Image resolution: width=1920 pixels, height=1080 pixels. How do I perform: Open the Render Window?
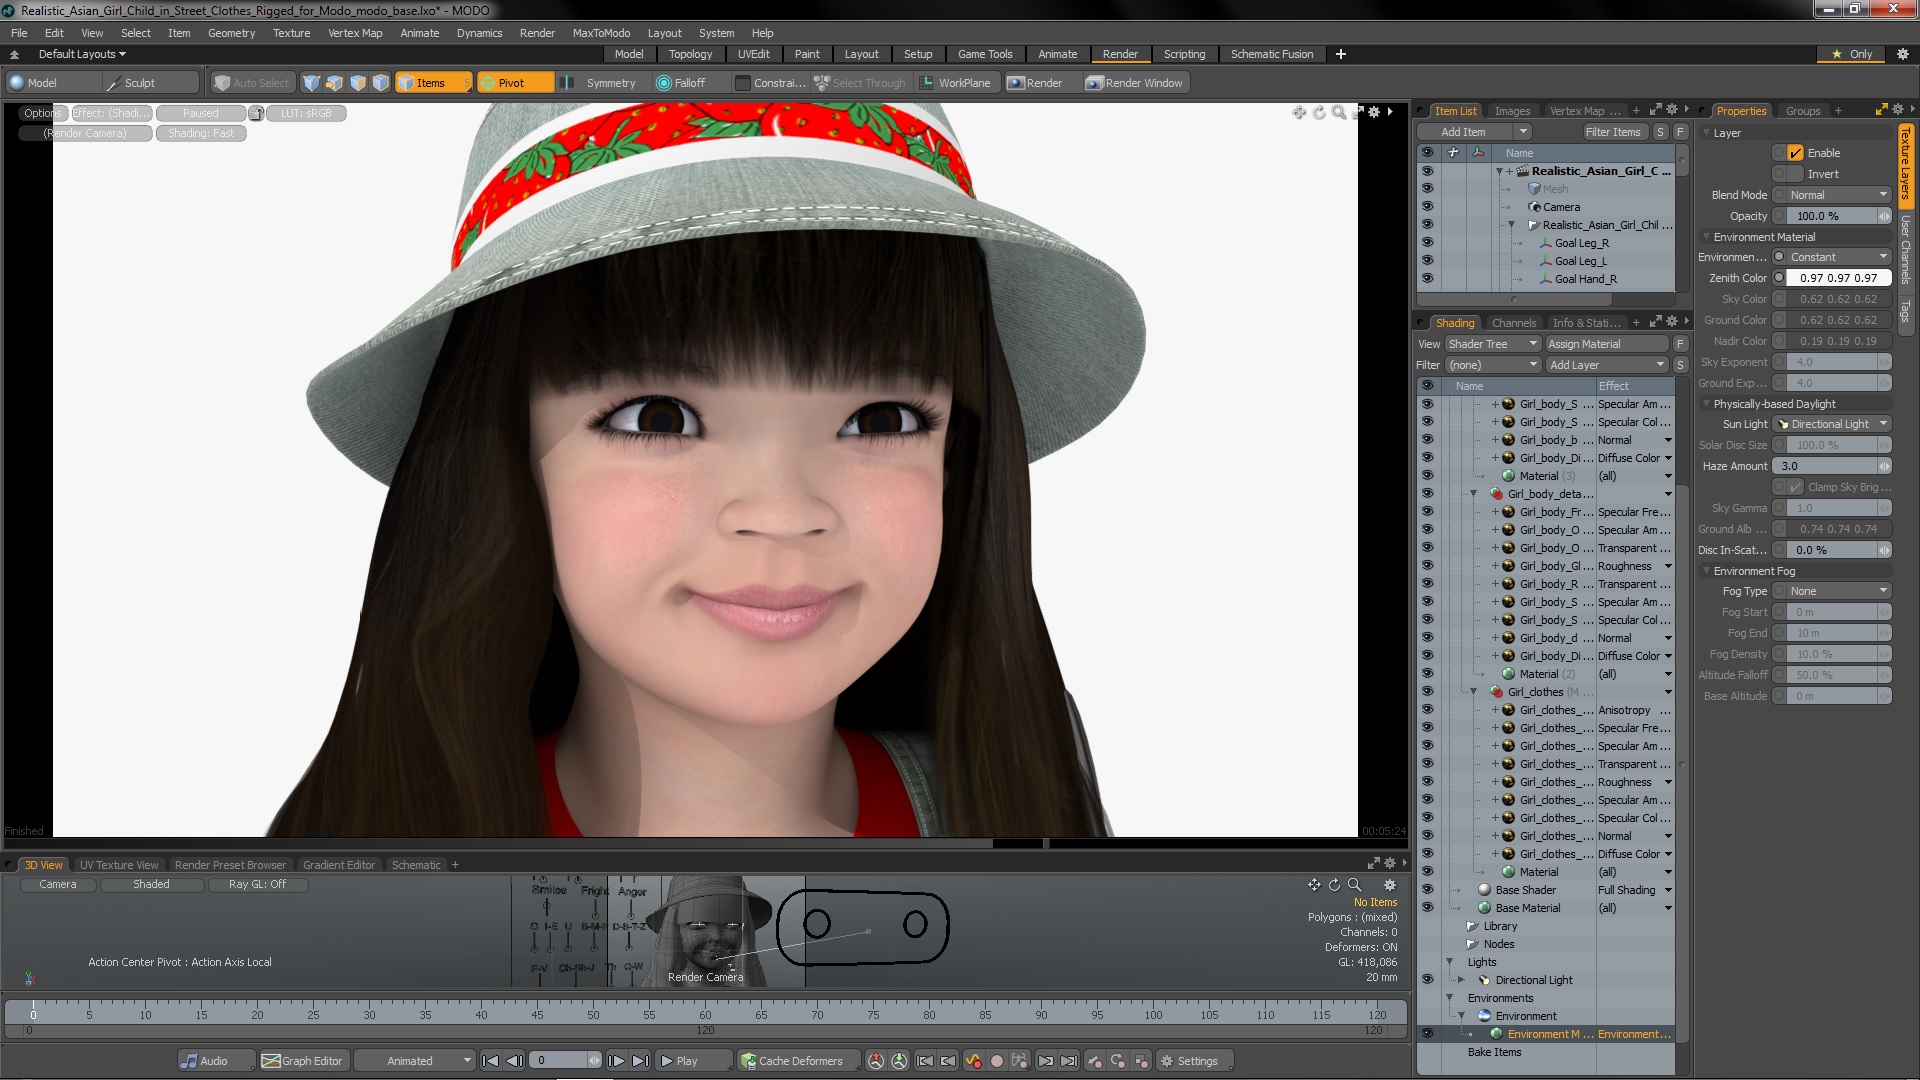coord(1135,83)
